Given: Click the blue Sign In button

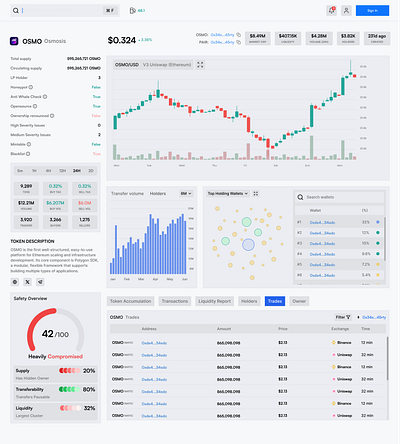Looking at the screenshot, I should [372, 11].
